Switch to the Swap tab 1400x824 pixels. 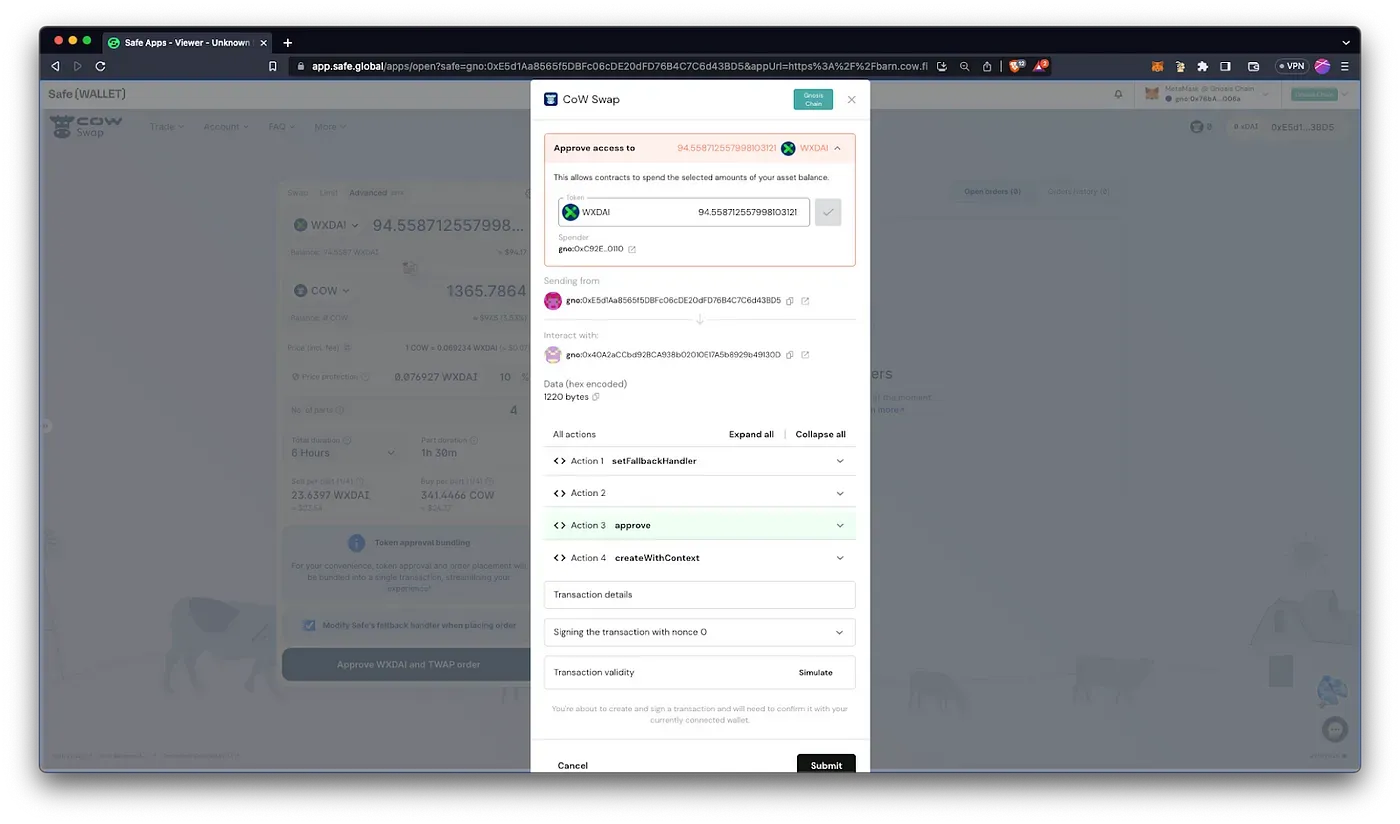(x=298, y=192)
